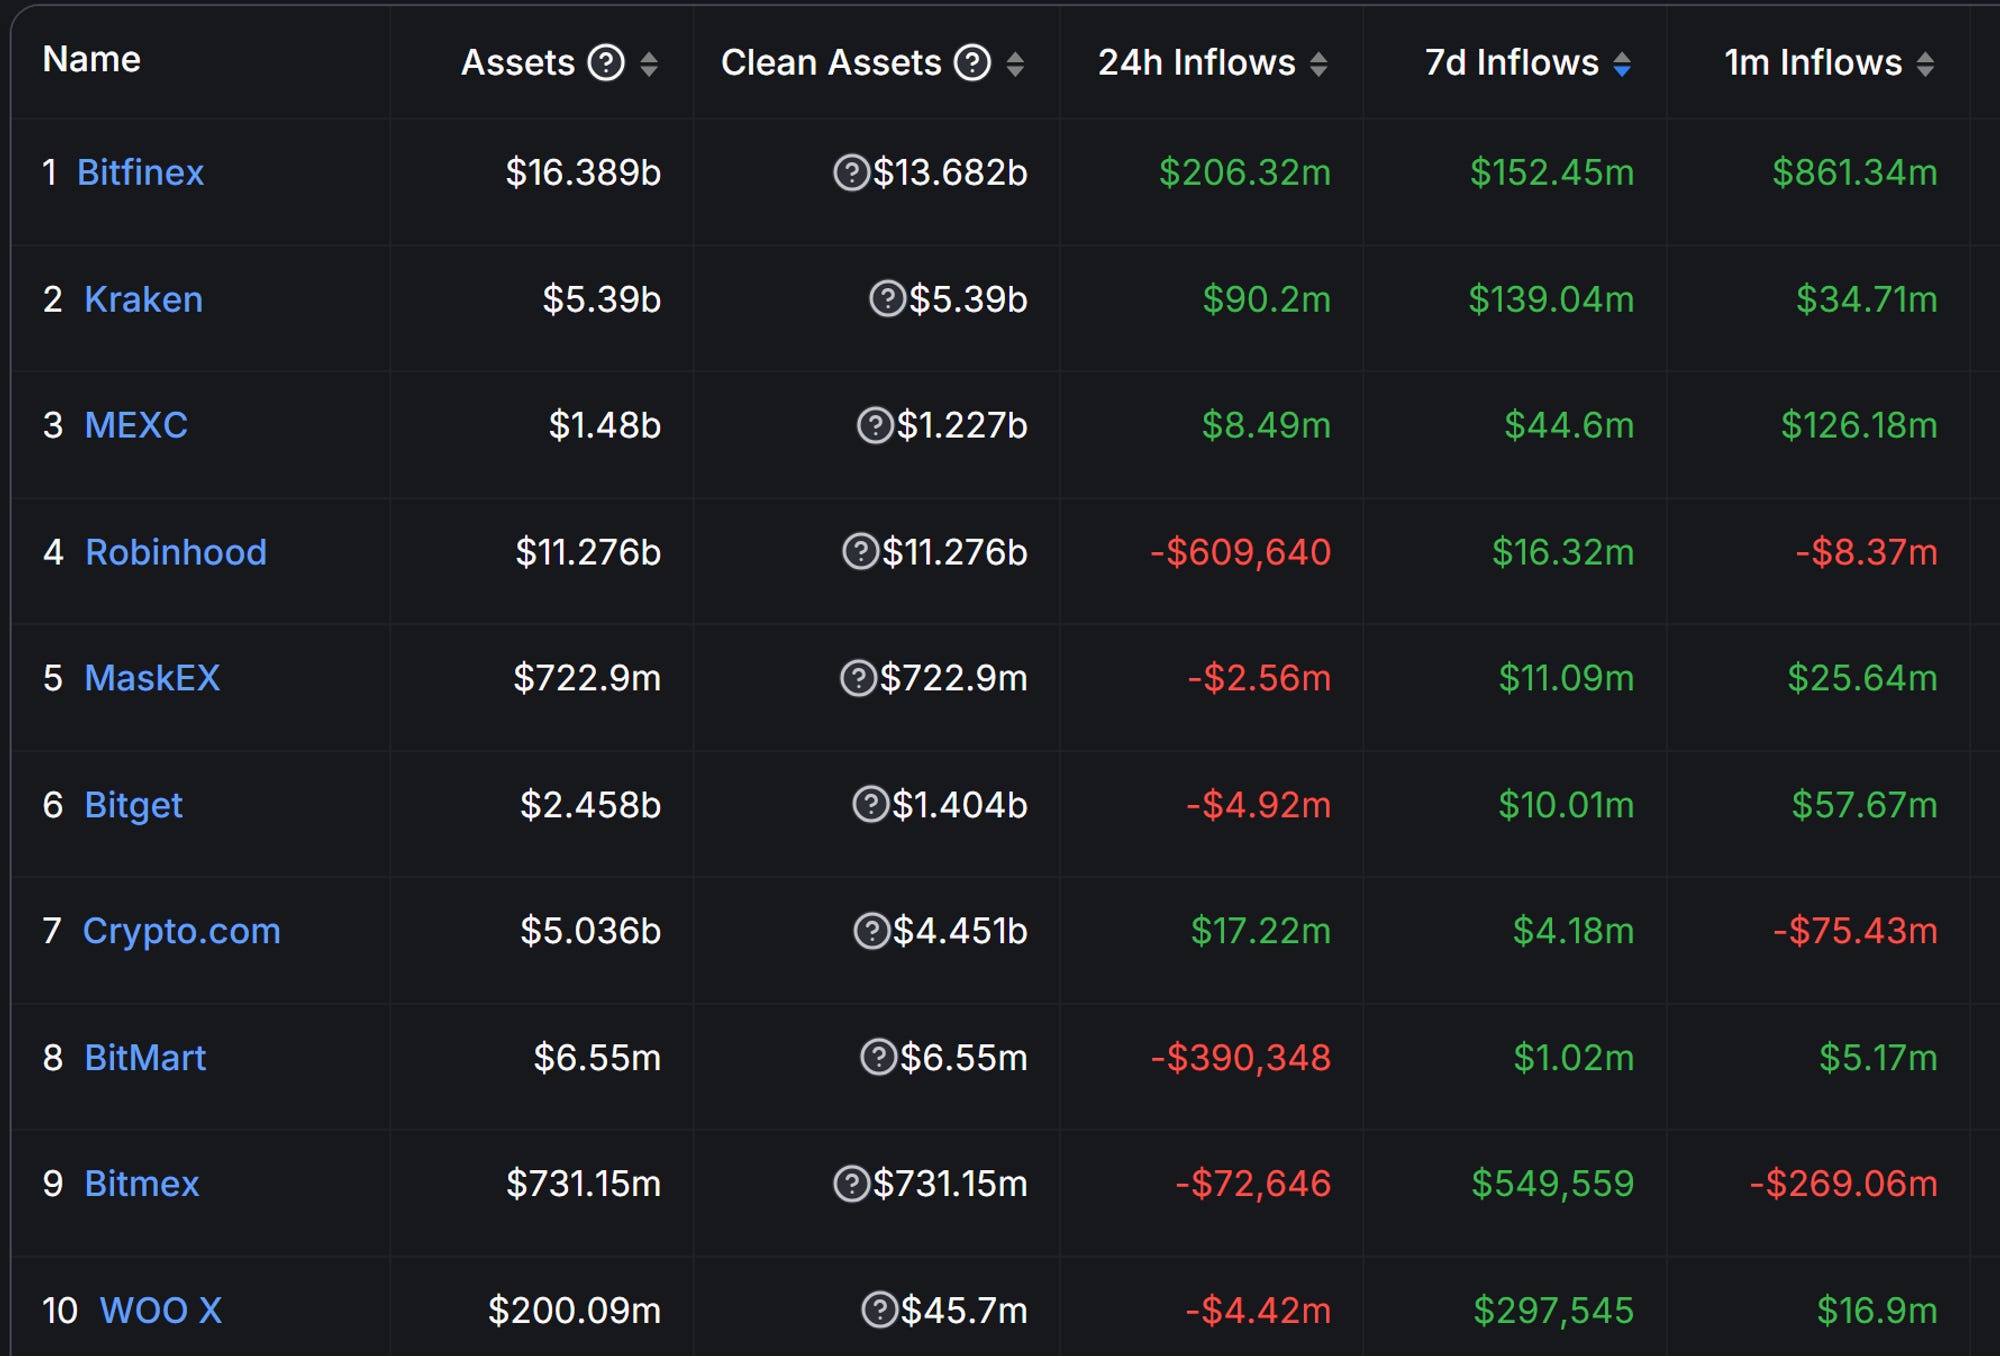
Task: Open the BitMart exchange page
Action: 145,1057
